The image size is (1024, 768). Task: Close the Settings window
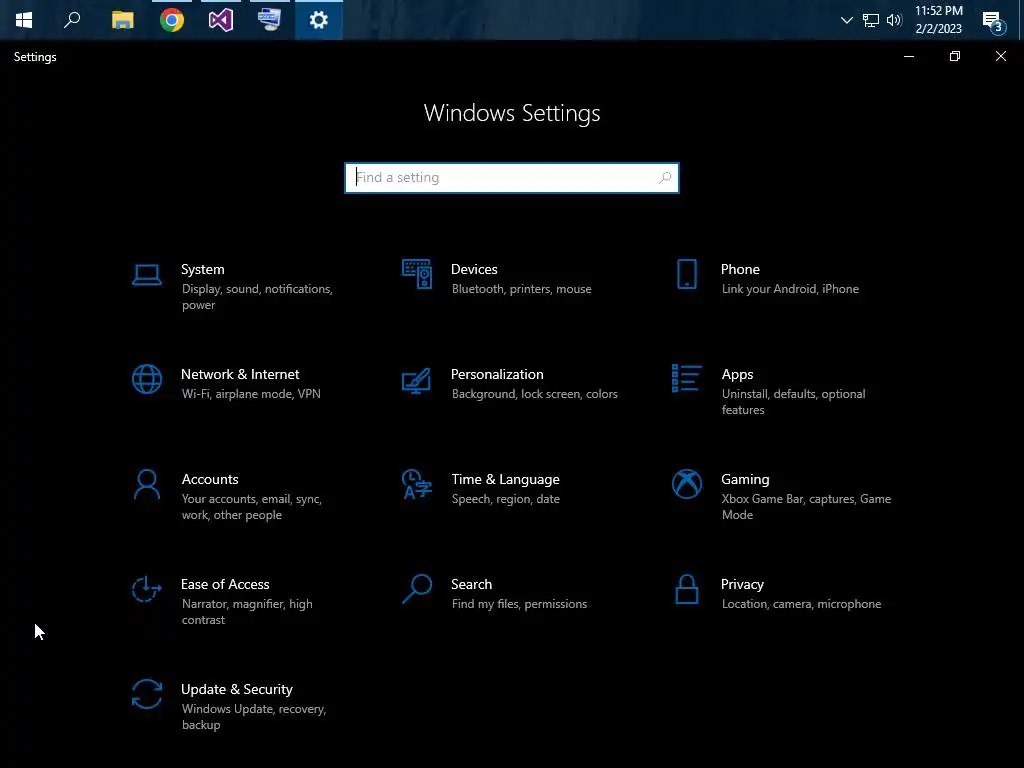click(1000, 57)
